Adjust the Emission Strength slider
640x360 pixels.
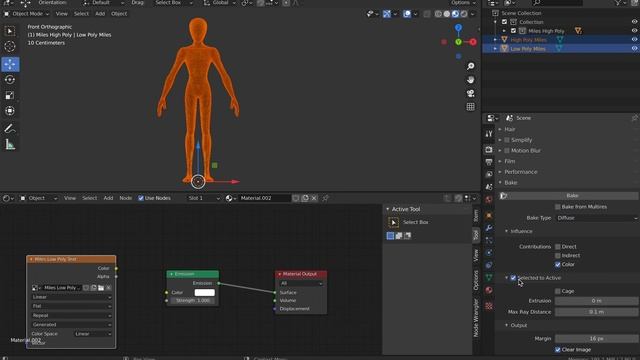(193, 301)
